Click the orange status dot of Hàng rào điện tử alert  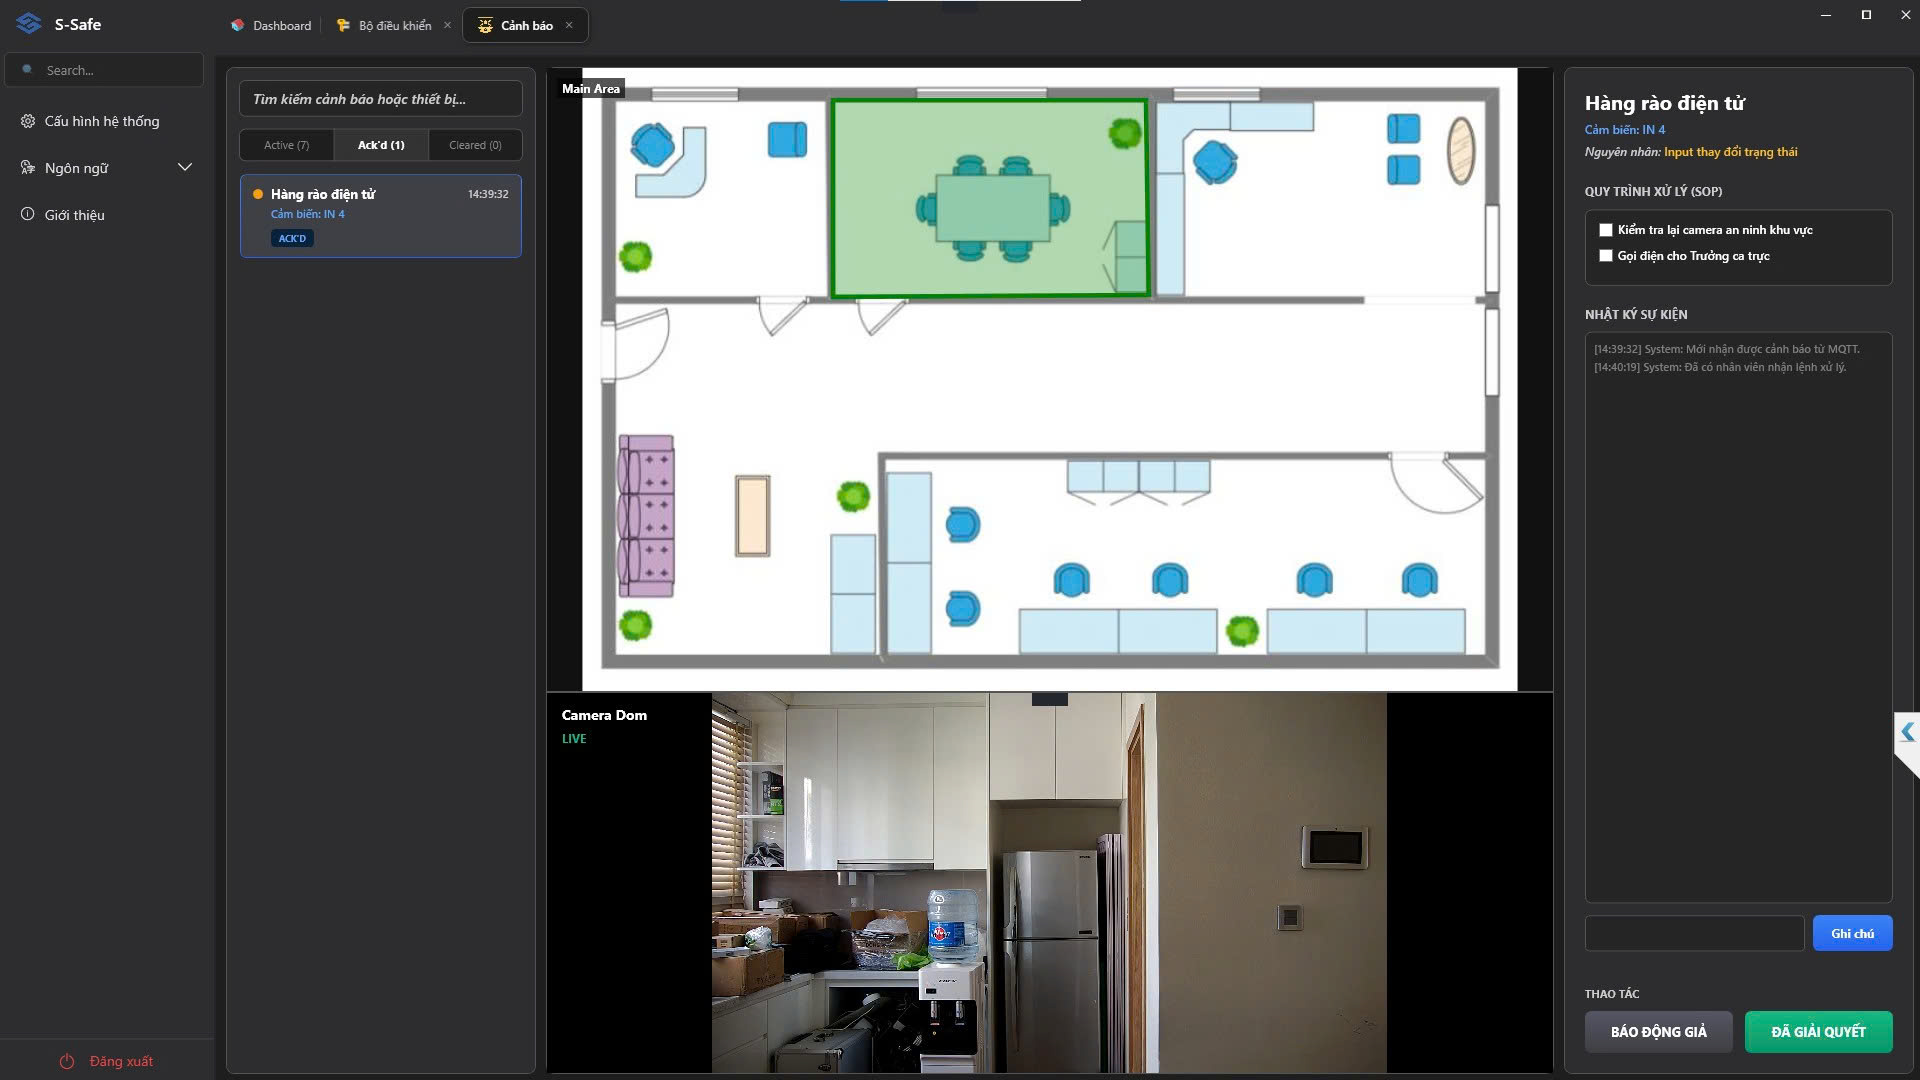[258, 194]
